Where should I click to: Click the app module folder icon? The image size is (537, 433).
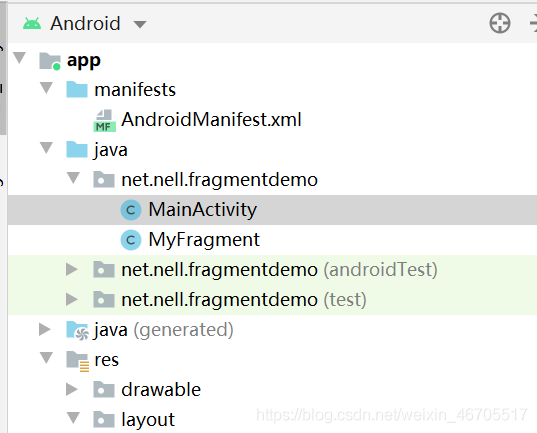point(50,61)
